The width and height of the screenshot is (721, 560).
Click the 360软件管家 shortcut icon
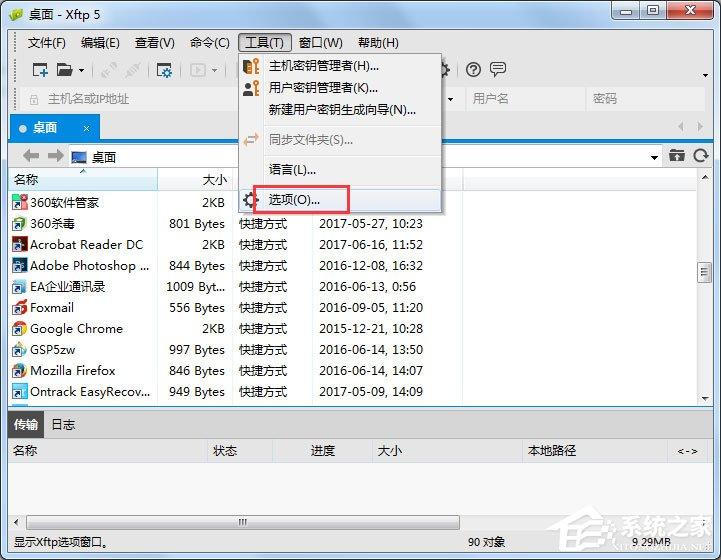[x=19, y=202]
